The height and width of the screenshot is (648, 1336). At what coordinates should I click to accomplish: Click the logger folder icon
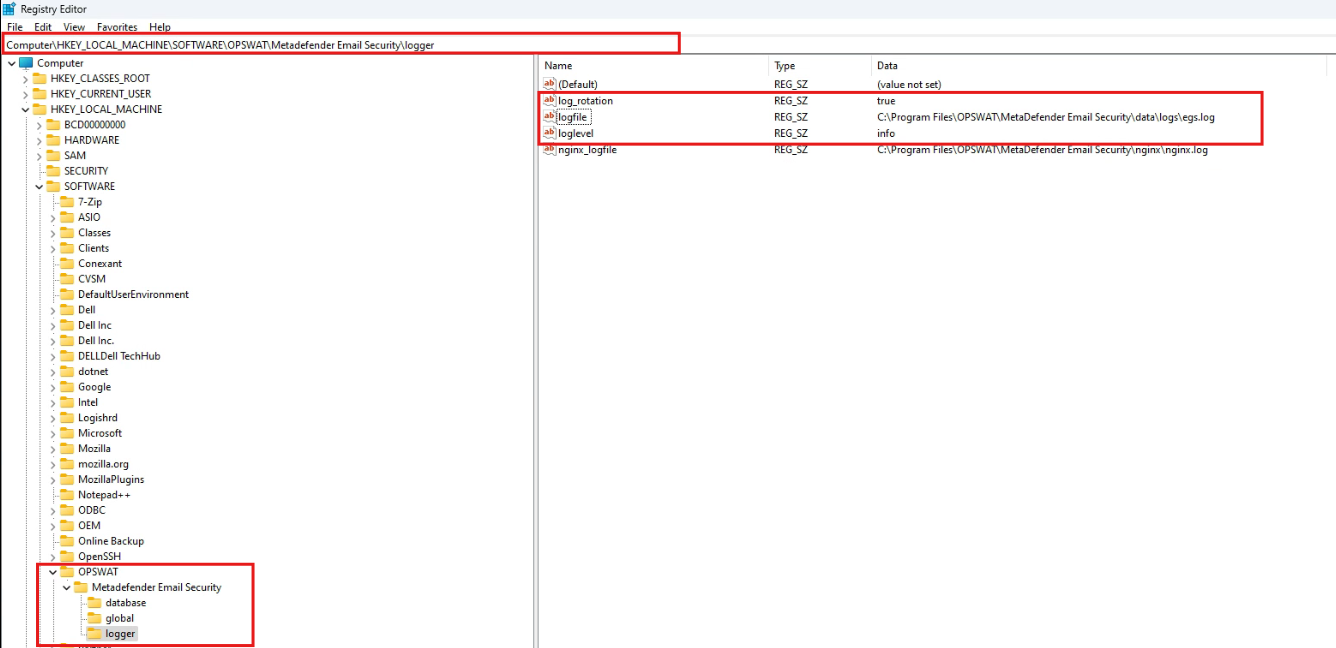(95, 634)
